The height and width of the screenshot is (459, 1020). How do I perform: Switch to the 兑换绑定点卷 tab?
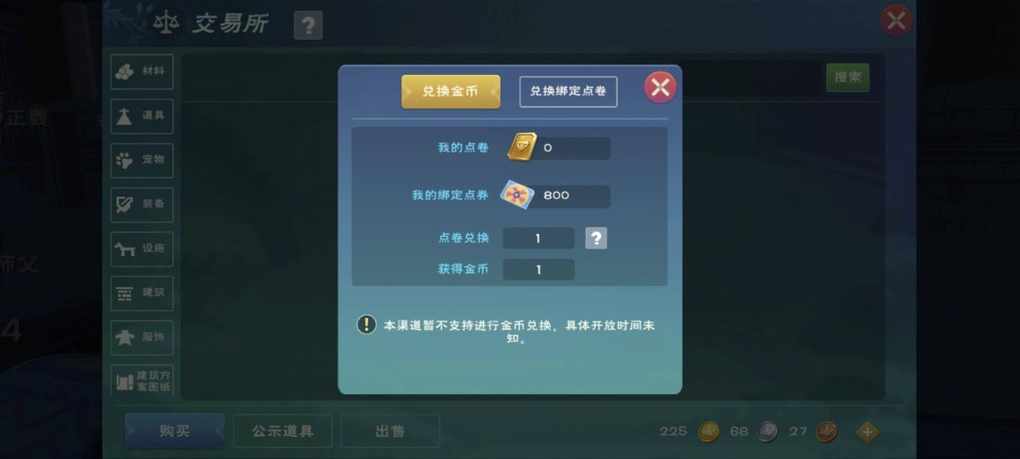[568, 92]
